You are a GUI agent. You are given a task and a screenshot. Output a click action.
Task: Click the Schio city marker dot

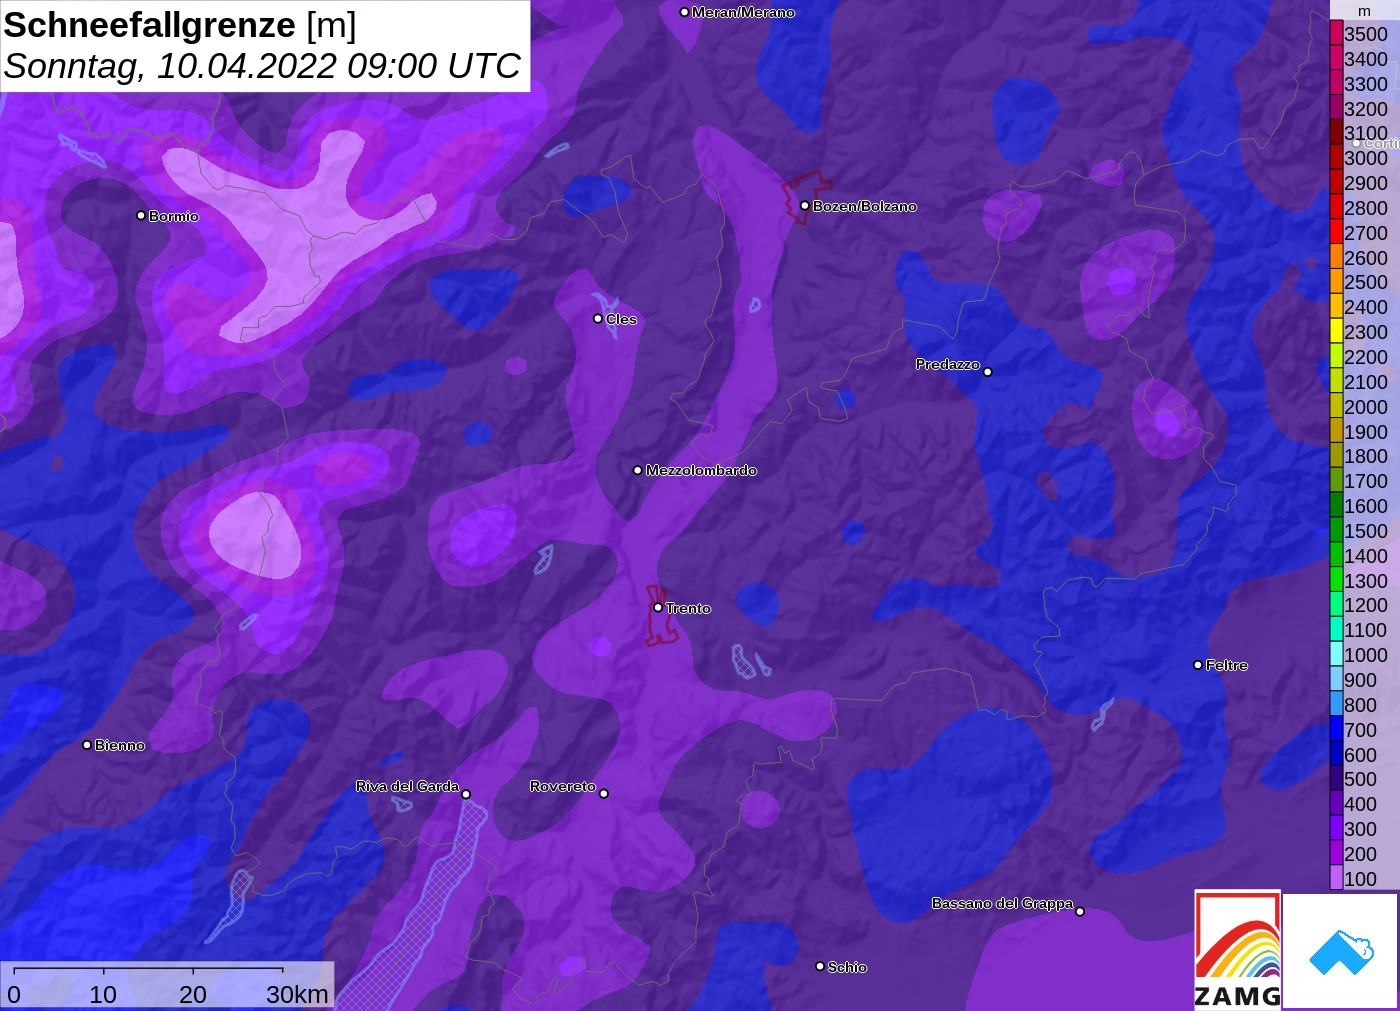point(820,966)
